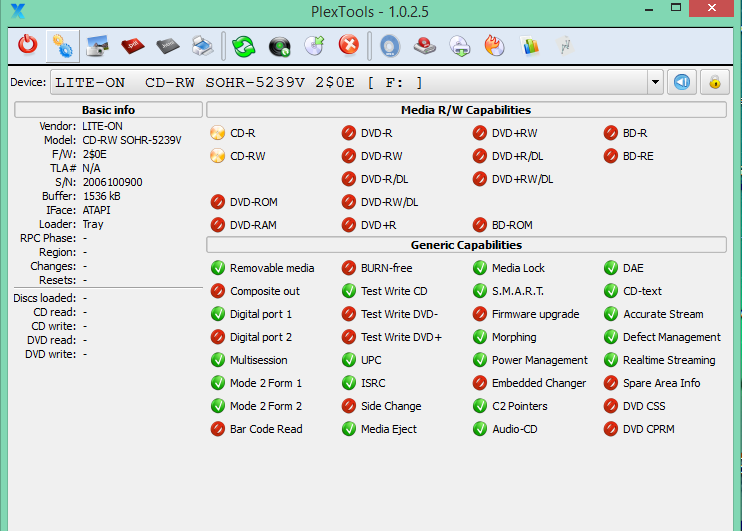The width and height of the screenshot is (742, 531).
Task: Click the Generic Capabilities header
Action: point(466,245)
